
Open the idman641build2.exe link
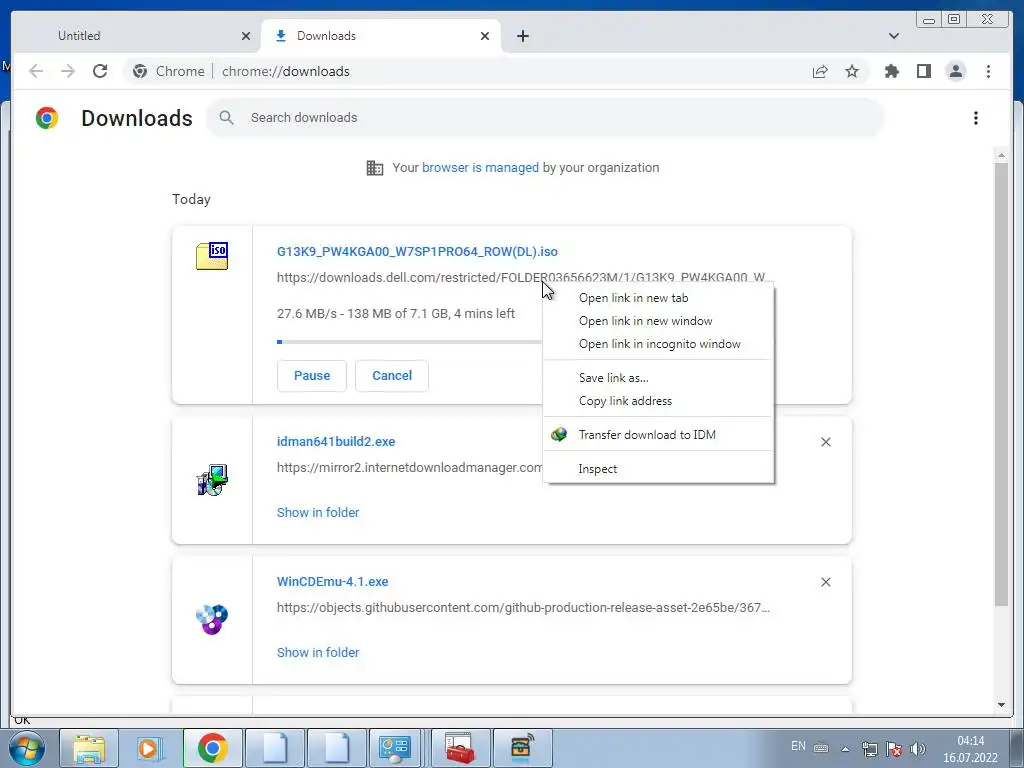[336, 441]
